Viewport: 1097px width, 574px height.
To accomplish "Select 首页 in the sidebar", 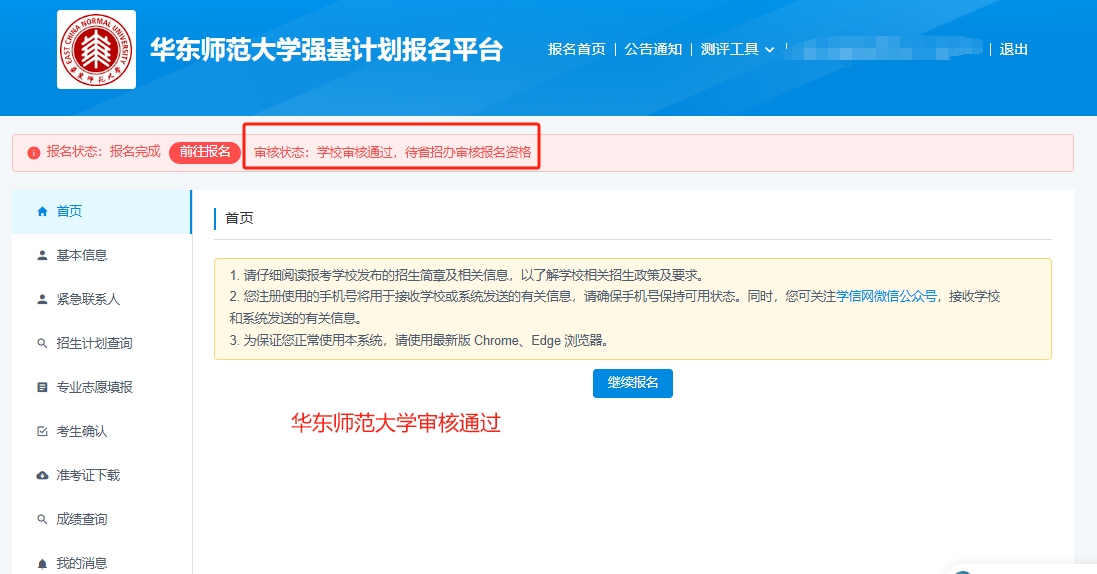I will tap(101, 211).
